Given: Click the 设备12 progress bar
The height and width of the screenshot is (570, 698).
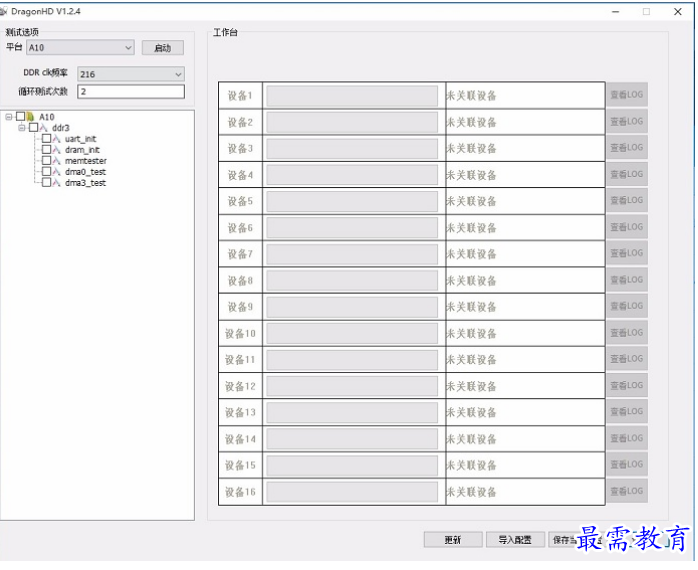Looking at the screenshot, I should pyautogui.click(x=352, y=386).
